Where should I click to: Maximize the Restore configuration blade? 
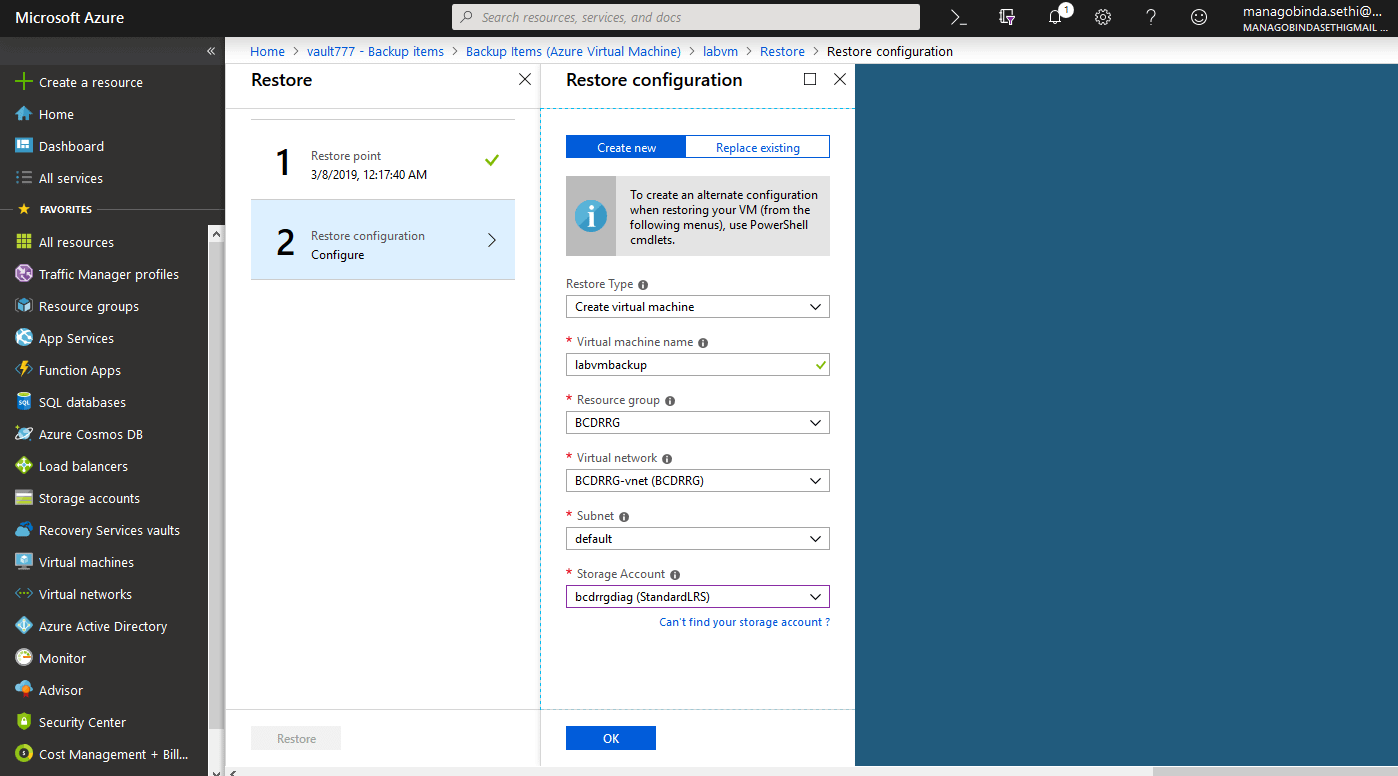pos(810,79)
